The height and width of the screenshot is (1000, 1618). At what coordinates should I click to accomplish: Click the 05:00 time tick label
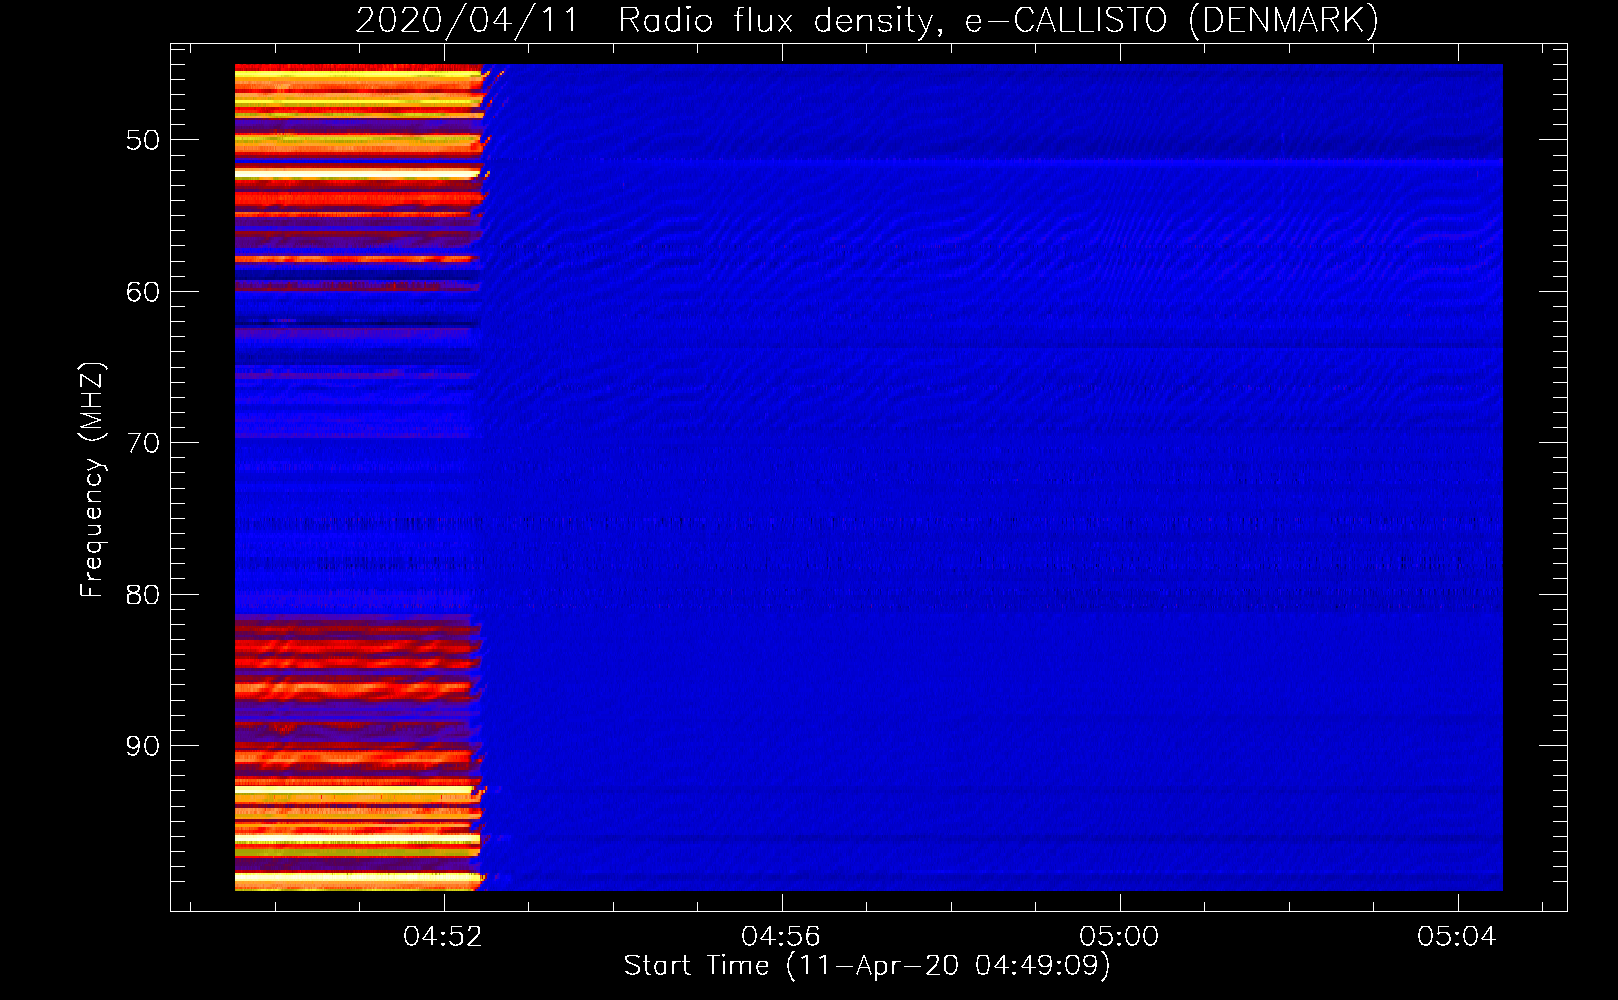(1119, 936)
